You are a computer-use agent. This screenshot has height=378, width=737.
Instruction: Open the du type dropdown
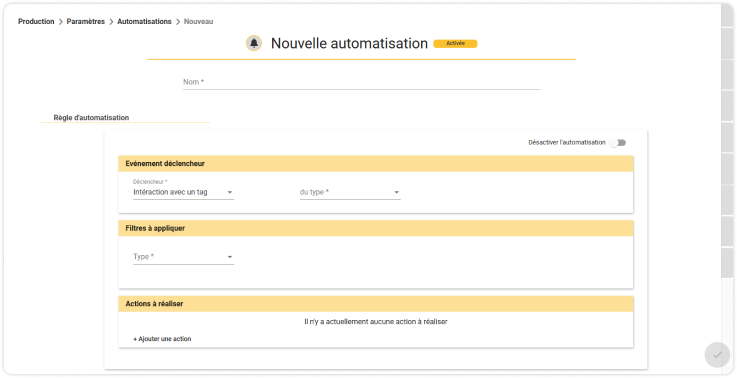click(x=350, y=192)
